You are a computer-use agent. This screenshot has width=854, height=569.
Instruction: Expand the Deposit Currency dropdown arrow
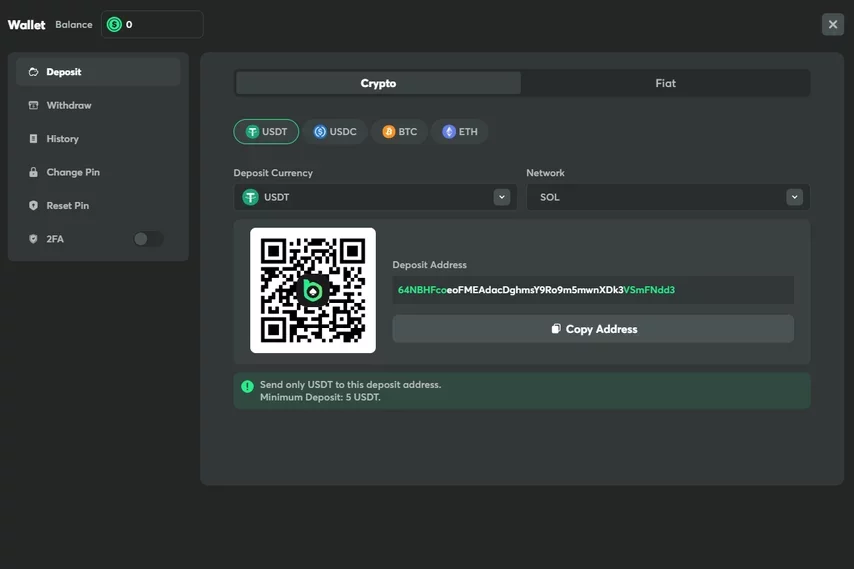[502, 197]
